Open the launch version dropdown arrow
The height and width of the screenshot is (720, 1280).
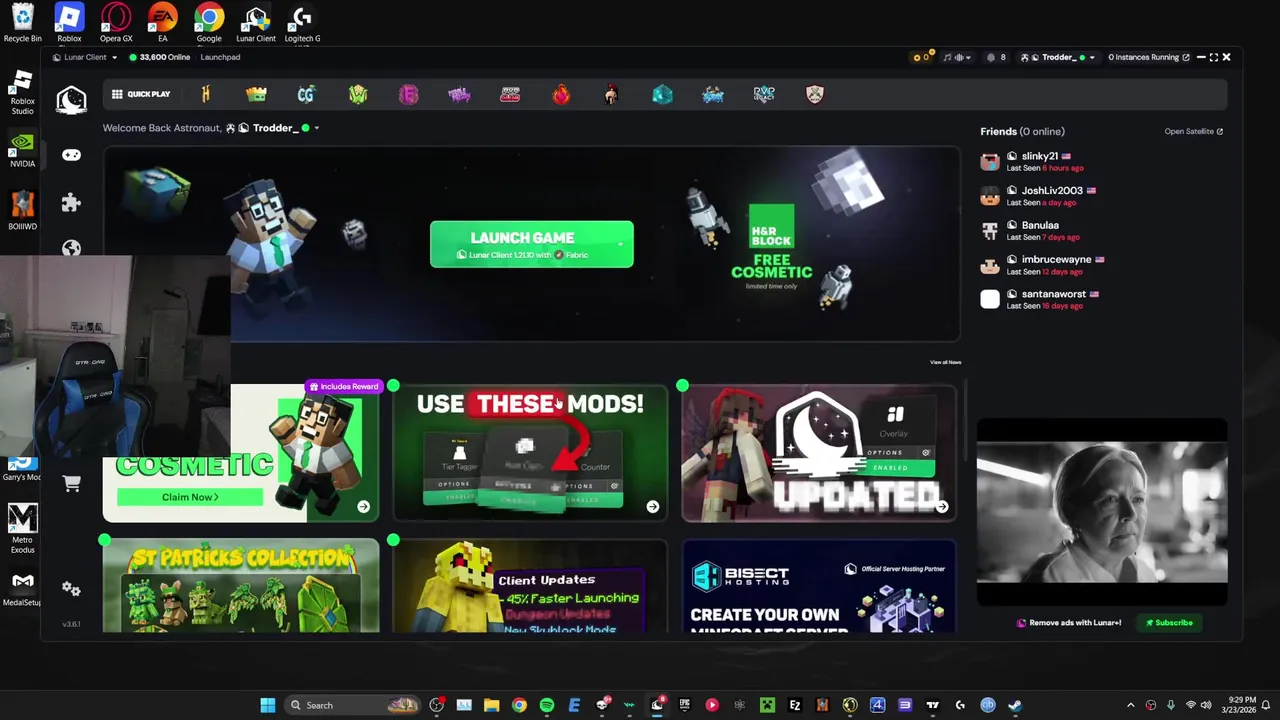coord(620,244)
